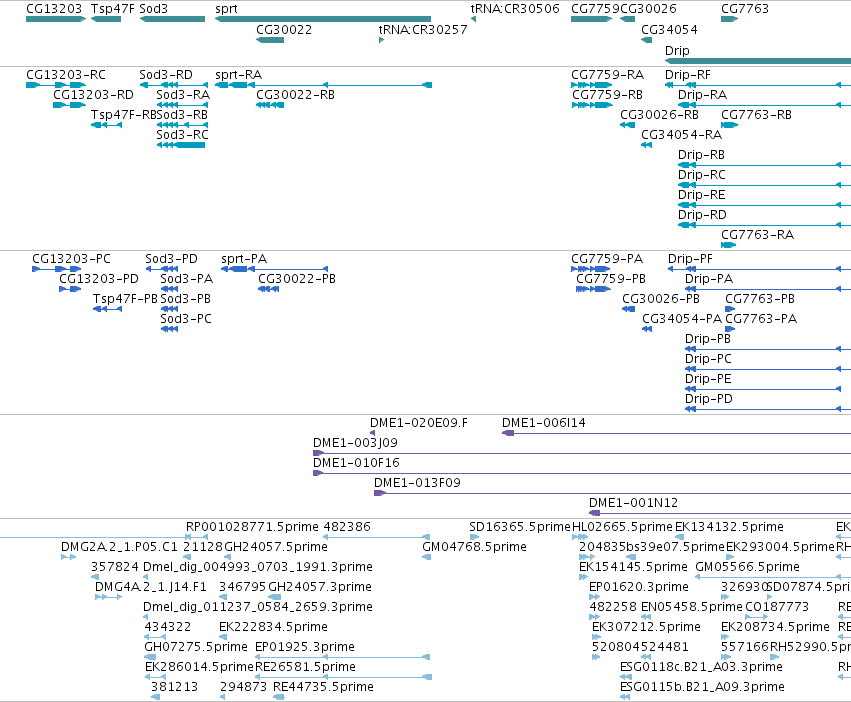Viewport: 851px width, 702px height.
Task: Select protein CG7763-PB
Action: click(760, 299)
